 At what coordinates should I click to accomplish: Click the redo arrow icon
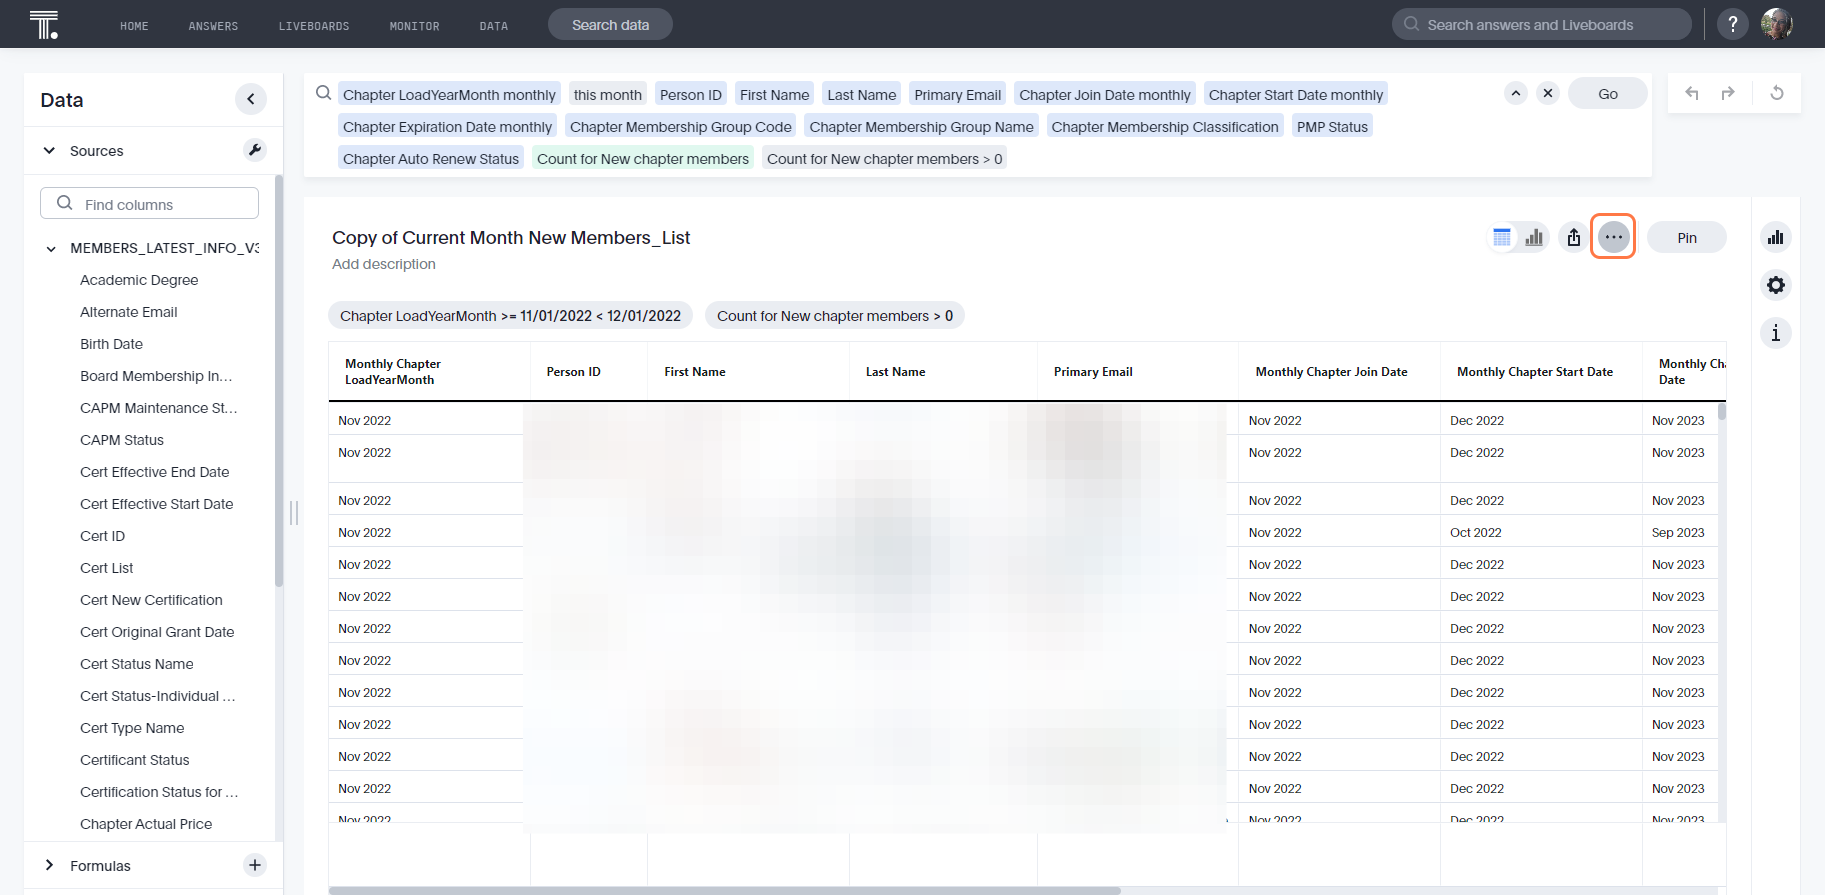tap(1728, 93)
